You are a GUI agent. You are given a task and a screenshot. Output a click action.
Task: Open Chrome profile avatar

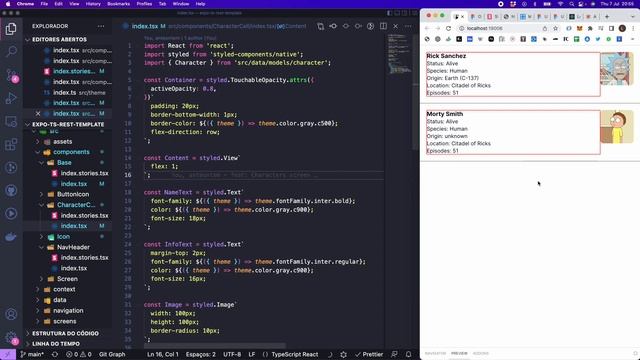[622, 29]
